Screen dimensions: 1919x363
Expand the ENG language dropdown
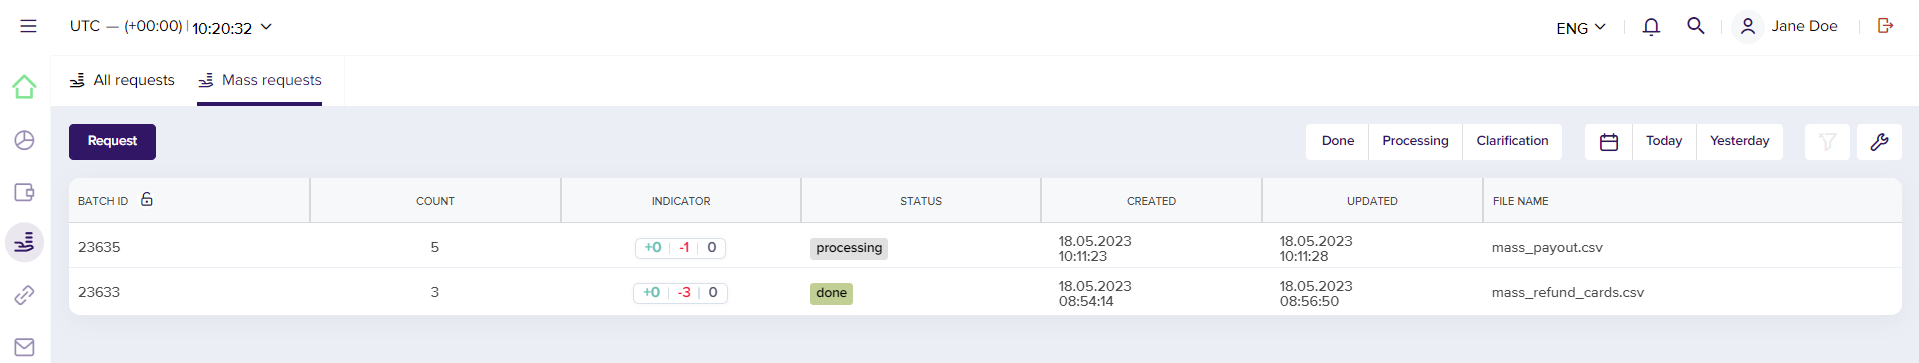point(1581,28)
